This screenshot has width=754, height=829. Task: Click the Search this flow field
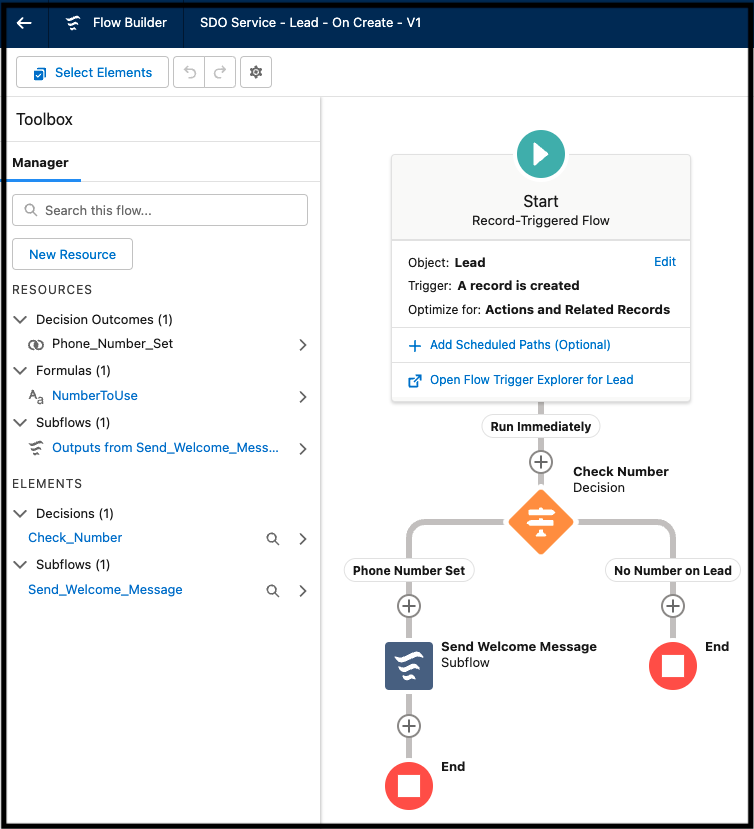coord(160,210)
